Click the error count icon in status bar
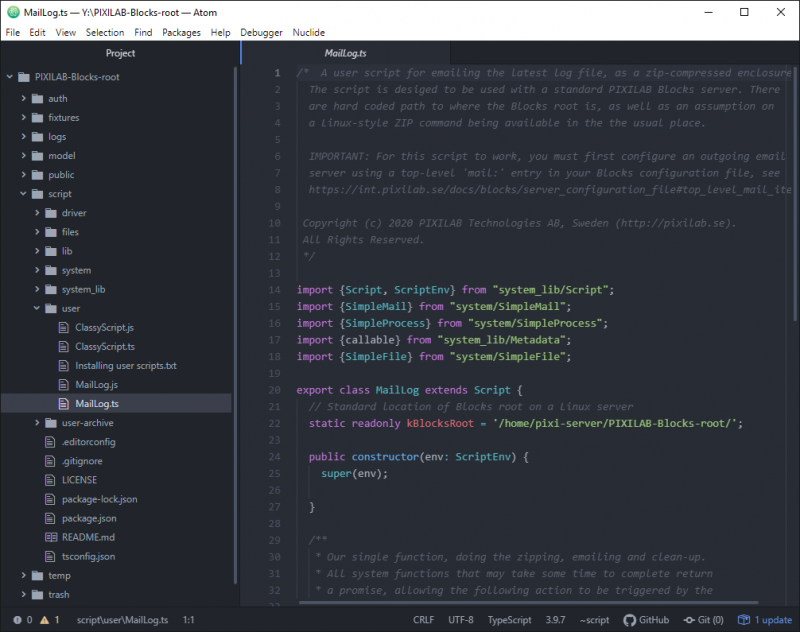 coord(17,620)
